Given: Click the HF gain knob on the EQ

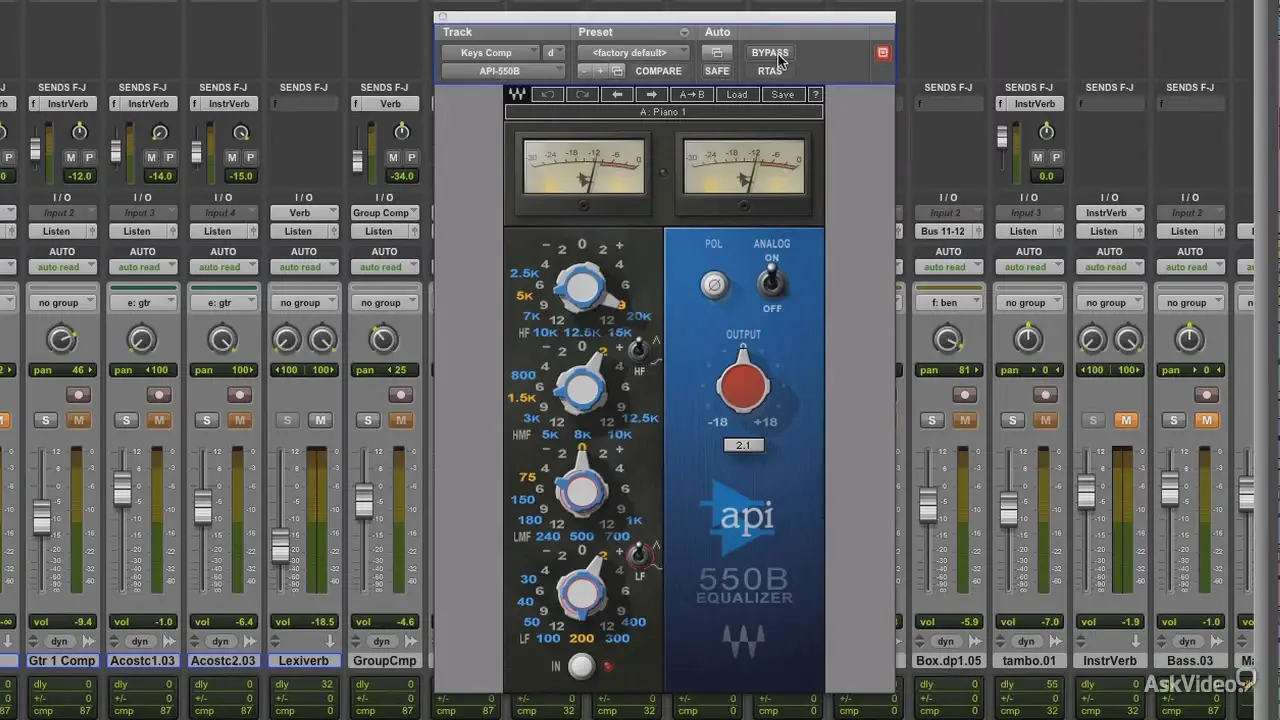Looking at the screenshot, I should (x=582, y=289).
